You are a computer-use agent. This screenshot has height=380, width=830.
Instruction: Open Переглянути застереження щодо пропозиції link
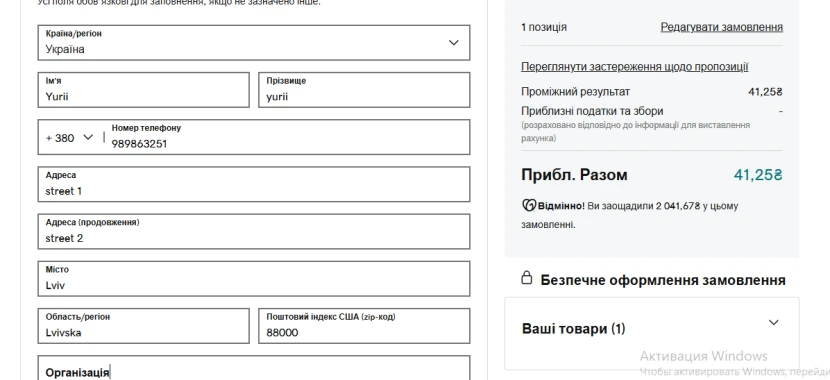(635, 67)
